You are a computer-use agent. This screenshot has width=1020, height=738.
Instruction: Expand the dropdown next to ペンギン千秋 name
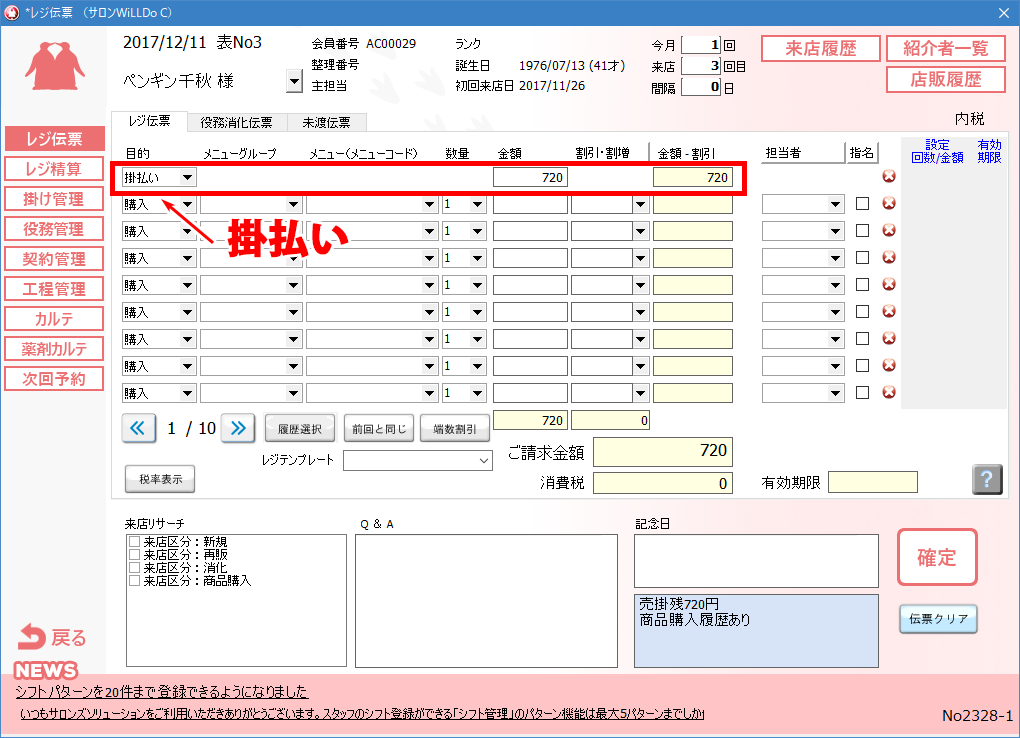293,80
